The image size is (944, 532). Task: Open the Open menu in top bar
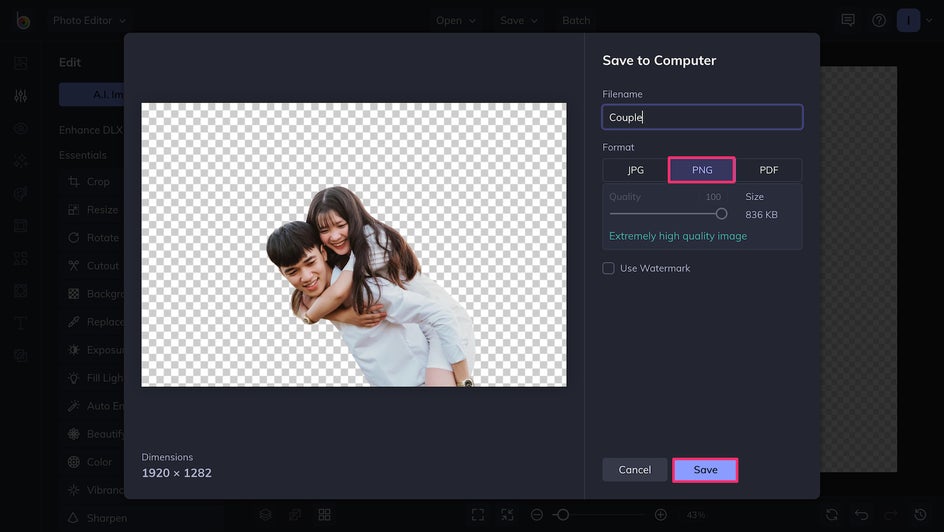click(x=456, y=20)
